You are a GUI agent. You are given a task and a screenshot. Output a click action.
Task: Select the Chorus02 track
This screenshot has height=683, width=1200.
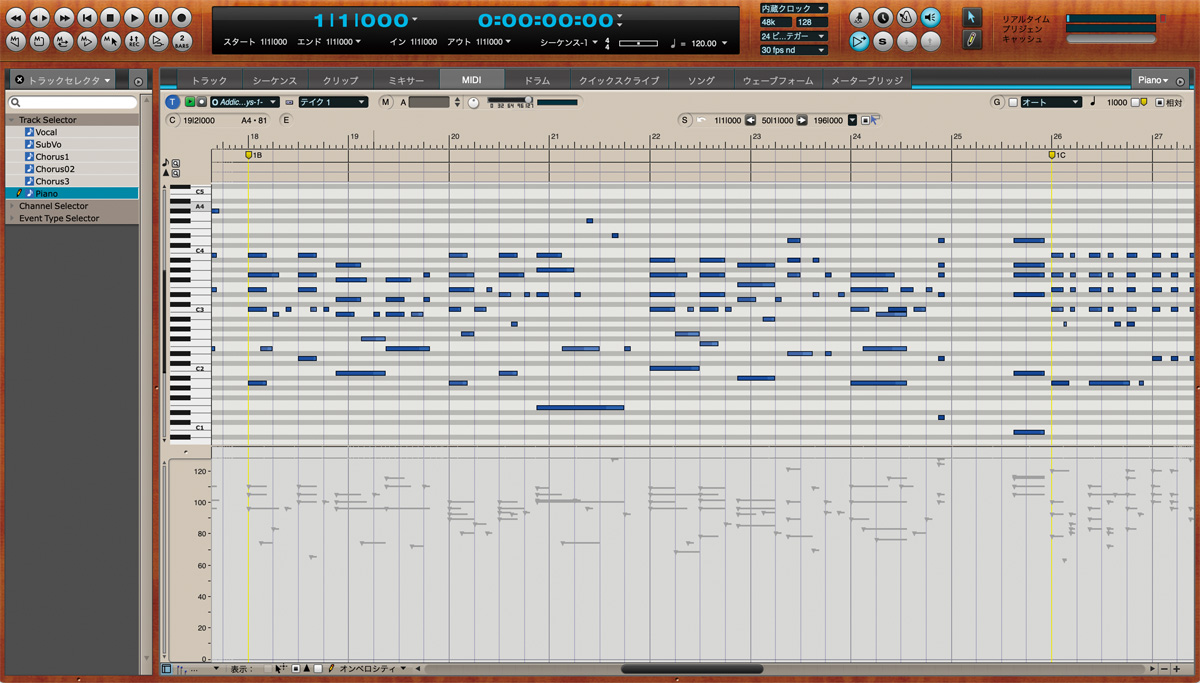tap(72, 169)
